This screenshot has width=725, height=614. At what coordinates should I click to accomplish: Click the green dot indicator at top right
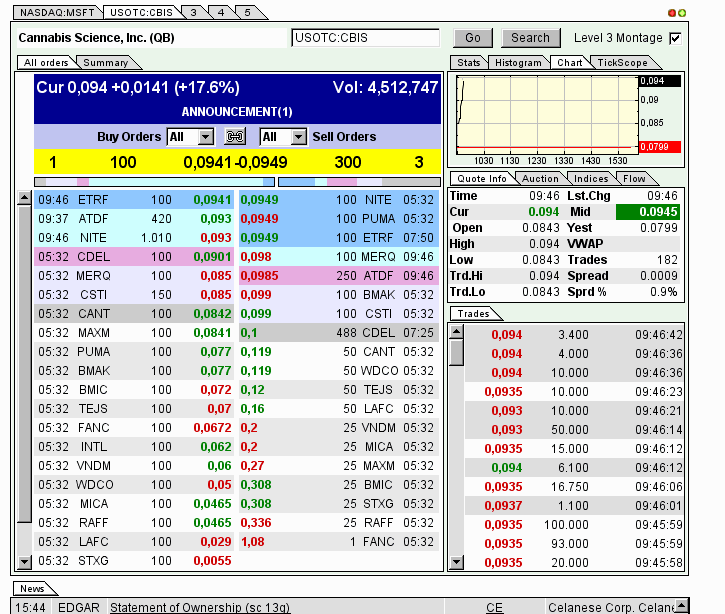coord(682,13)
